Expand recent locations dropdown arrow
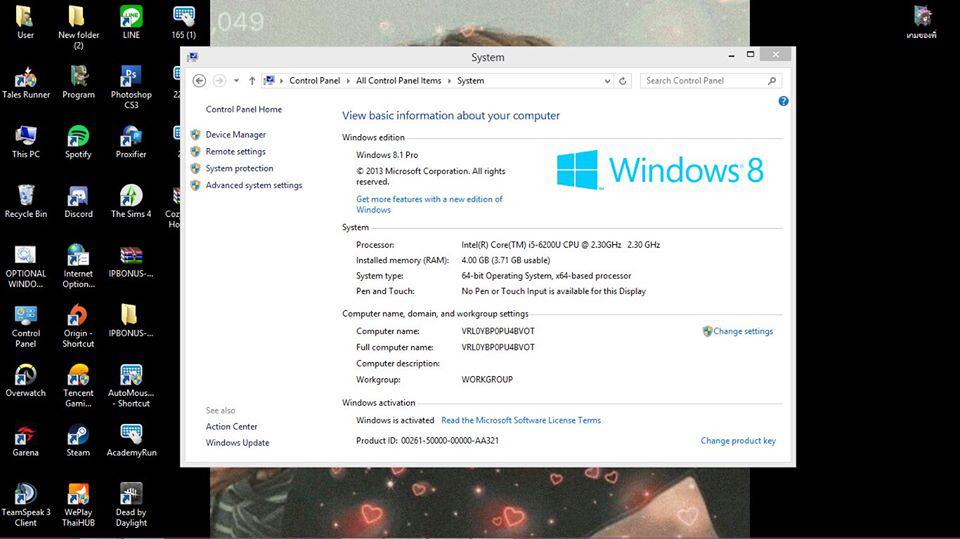Image resolution: width=960 pixels, height=539 pixels. coord(236,81)
